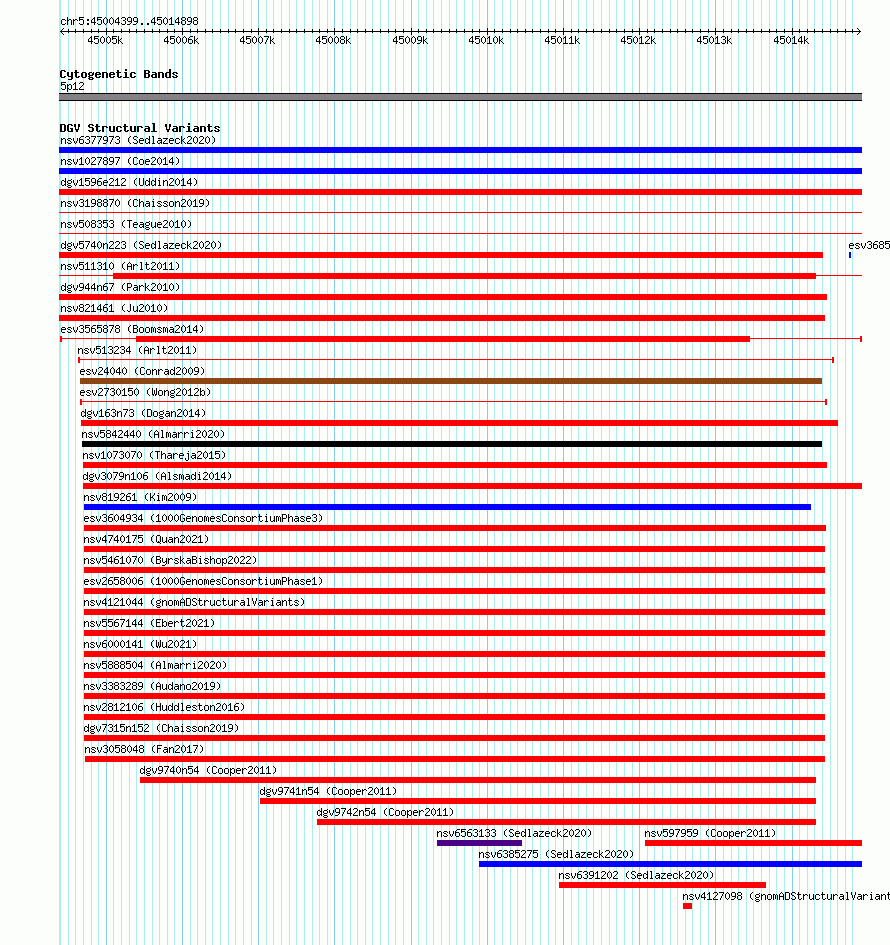890x945 pixels.
Task: Select nsv4121044 (gnomADStructuralVariants) label
Action: coord(194,603)
